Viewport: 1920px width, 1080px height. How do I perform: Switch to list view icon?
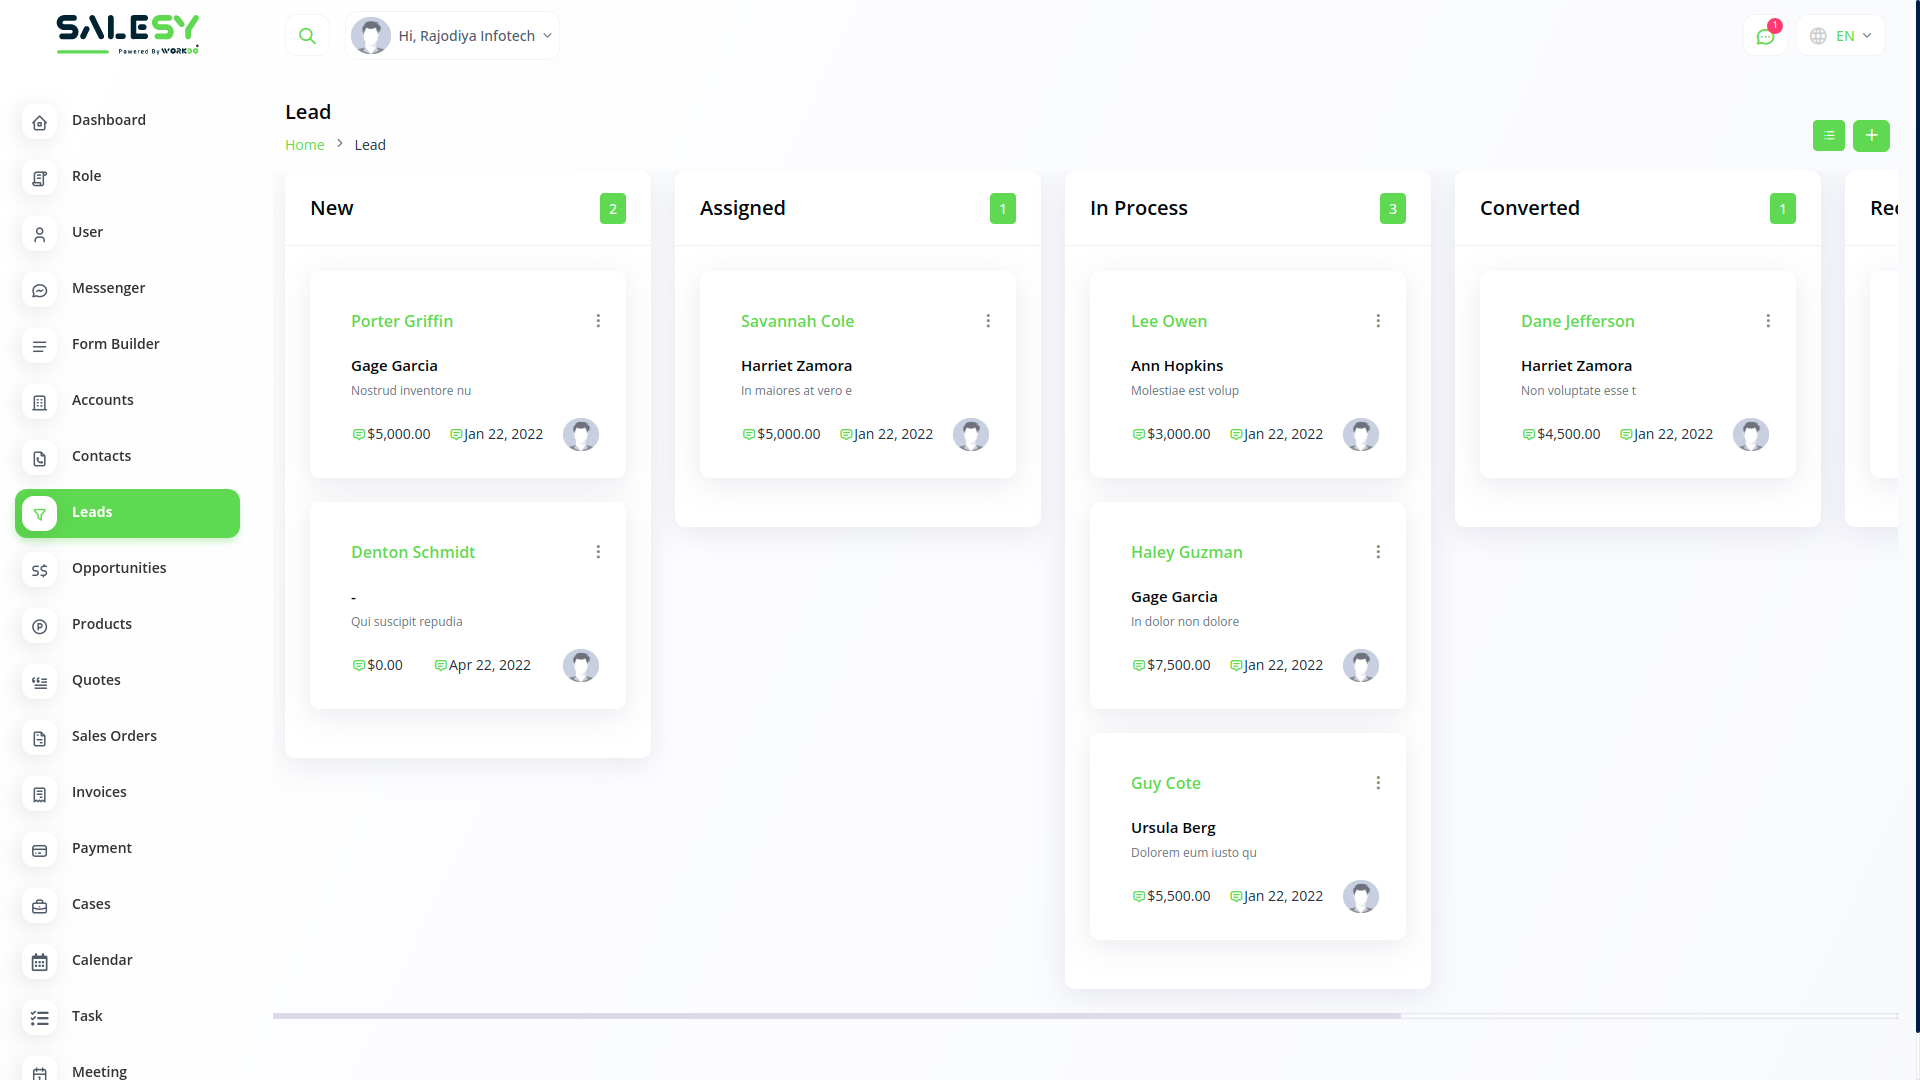click(x=1828, y=136)
